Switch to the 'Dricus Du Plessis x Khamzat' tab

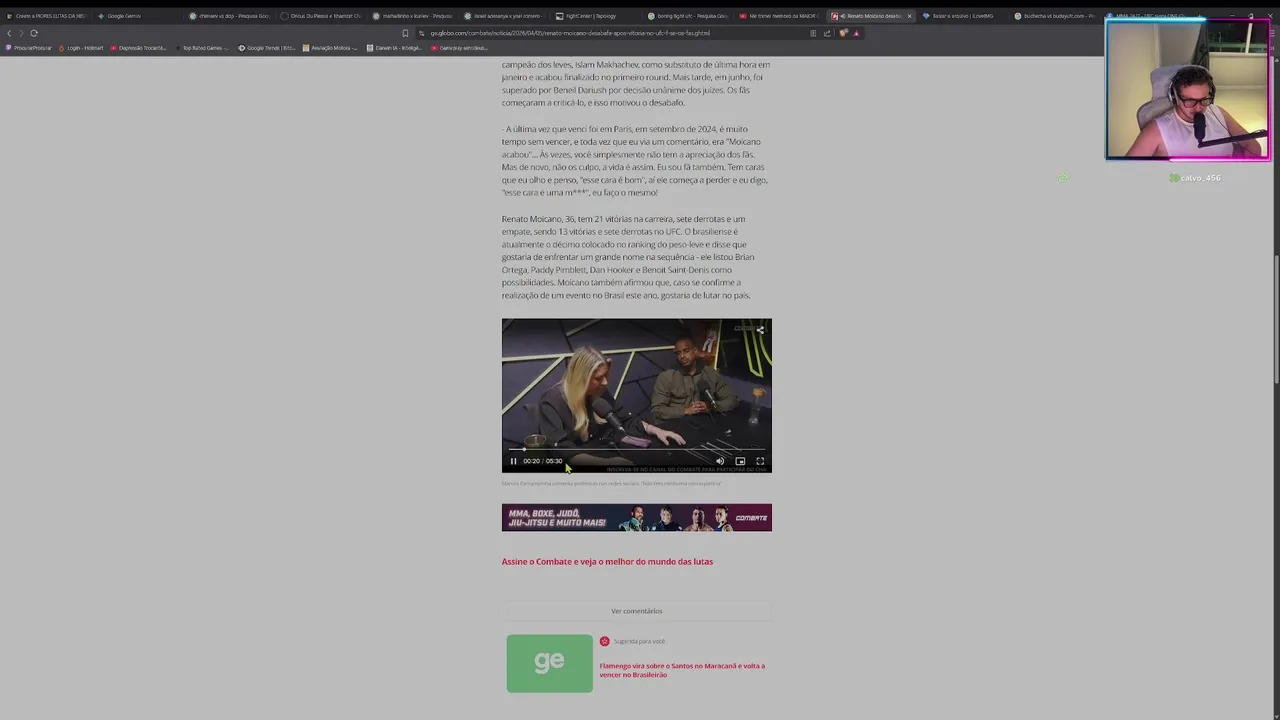click(x=322, y=16)
